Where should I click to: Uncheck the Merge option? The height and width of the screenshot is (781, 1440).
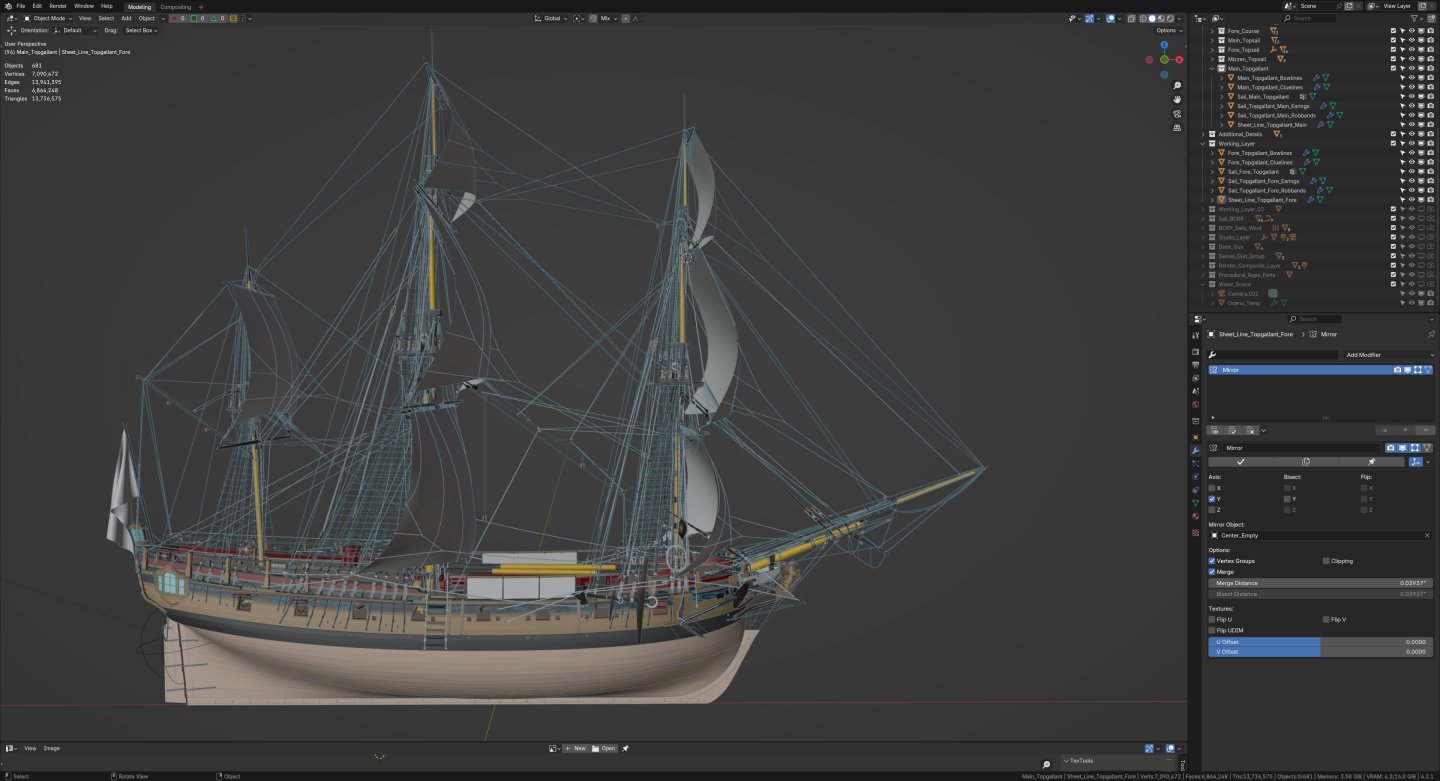click(1212, 572)
